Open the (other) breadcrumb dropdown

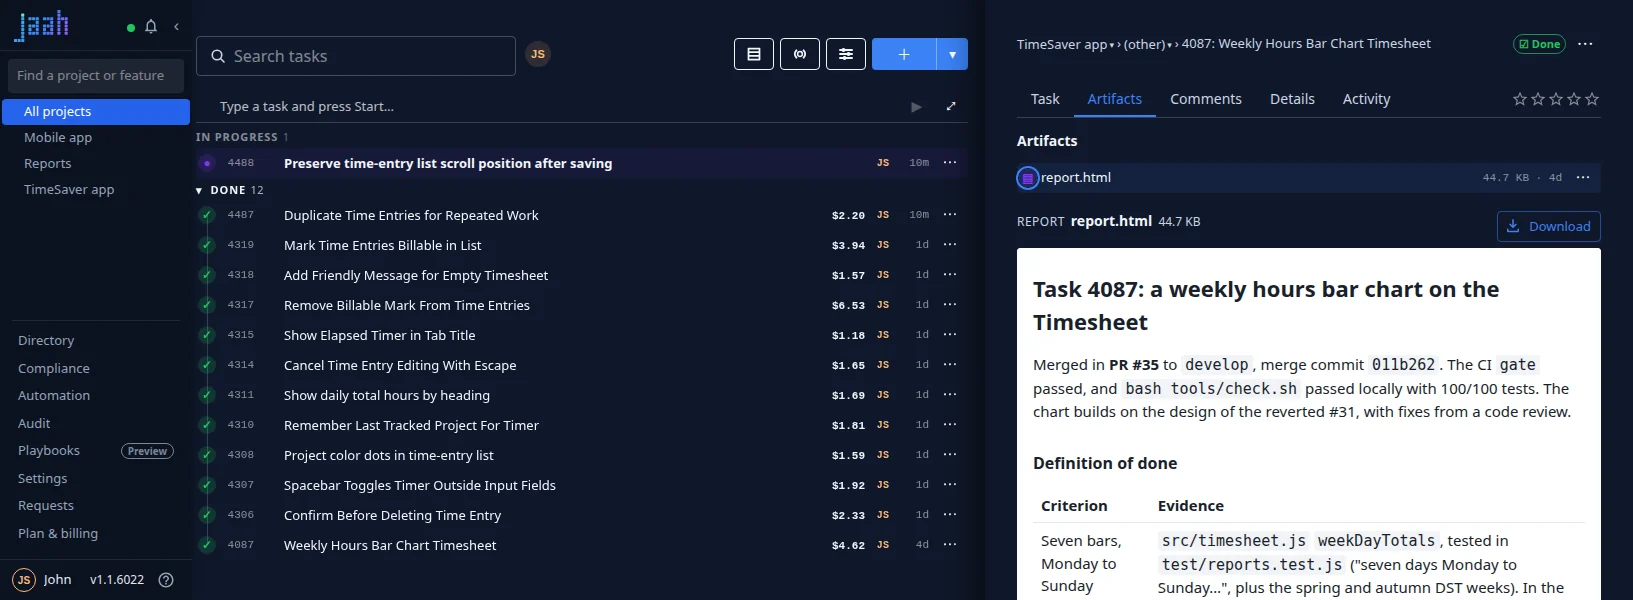pyautogui.click(x=1170, y=45)
